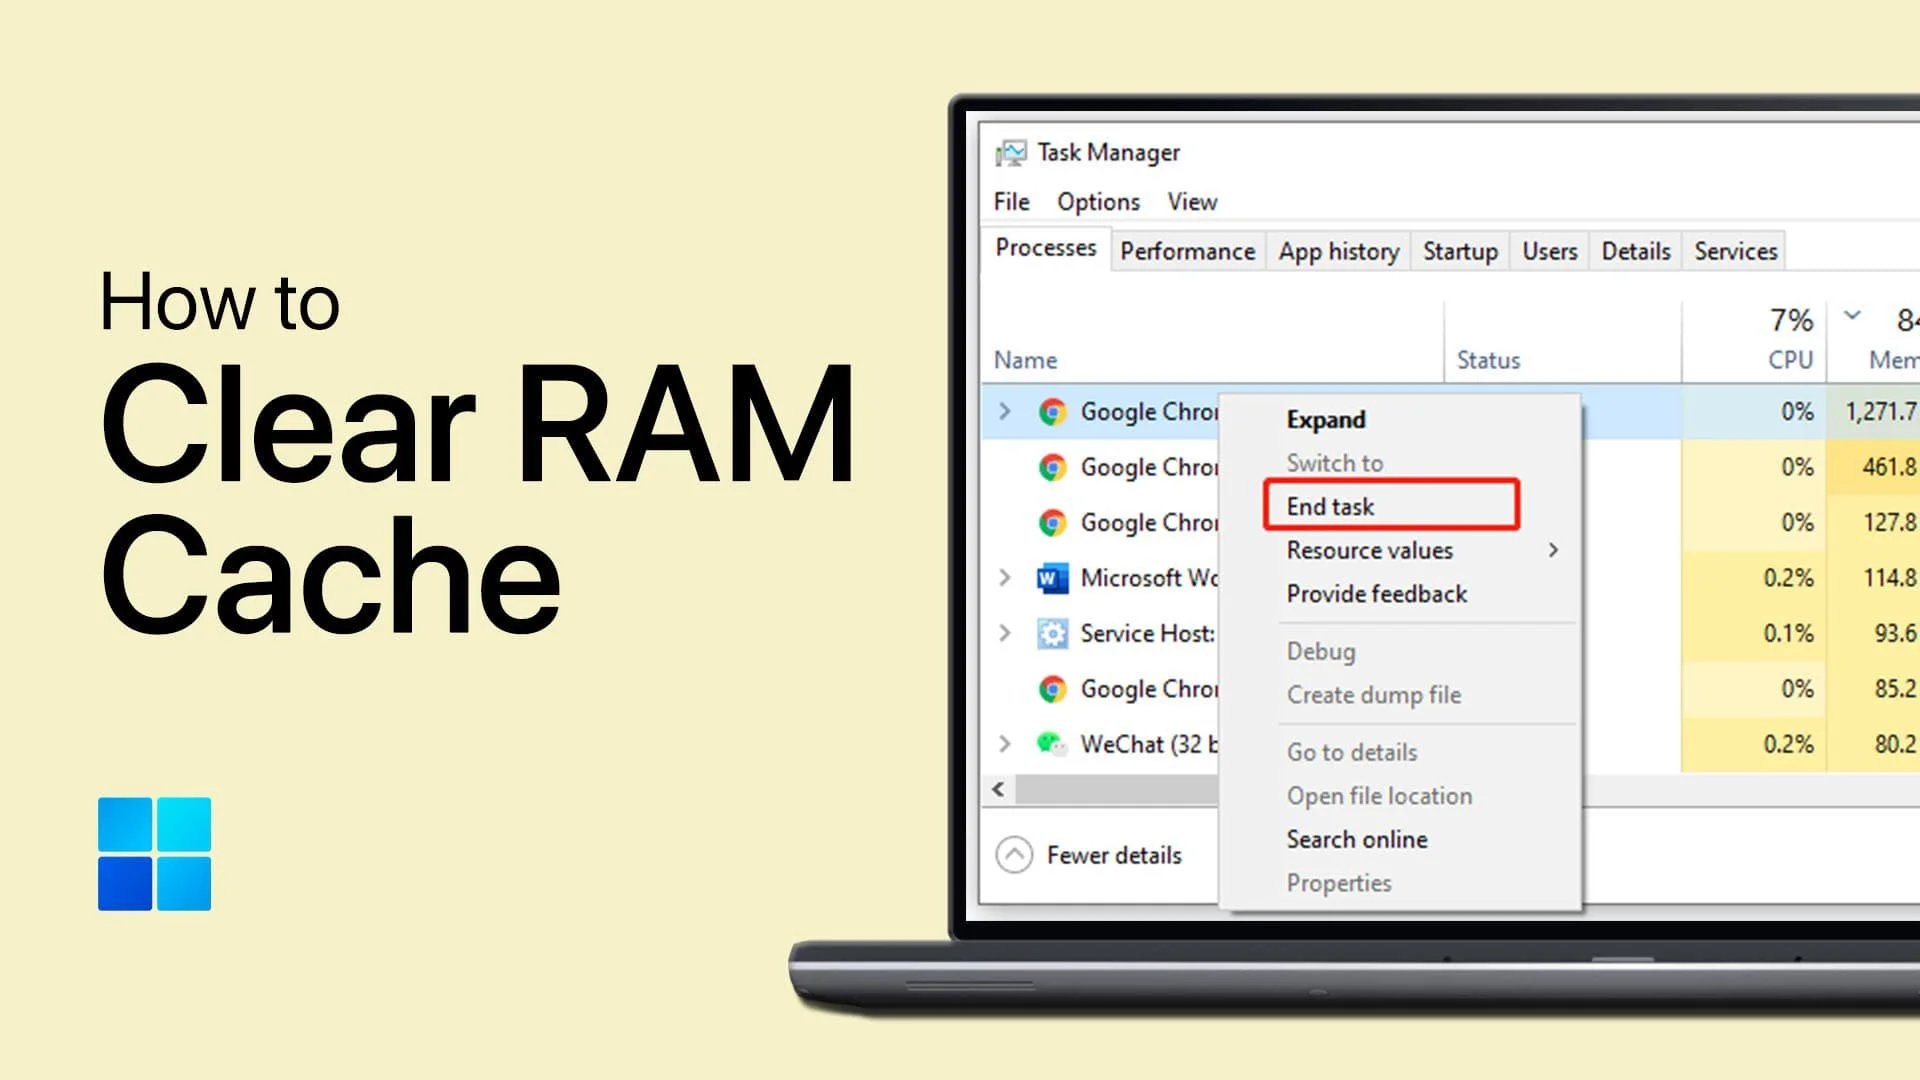Click the Fewer details button
The width and height of the screenshot is (1920, 1080).
(x=1113, y=855)
